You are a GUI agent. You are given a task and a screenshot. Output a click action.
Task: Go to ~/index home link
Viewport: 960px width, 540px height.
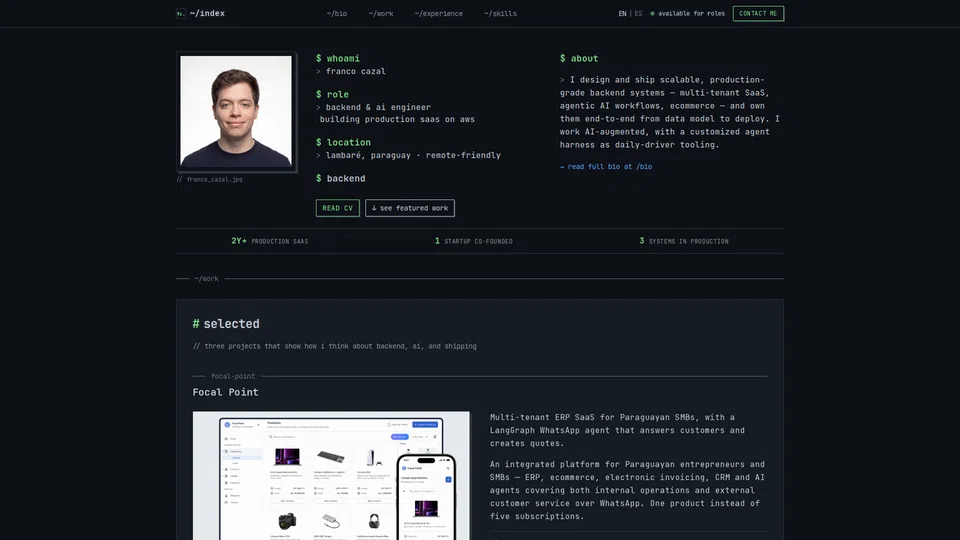[x=207, y=13]
